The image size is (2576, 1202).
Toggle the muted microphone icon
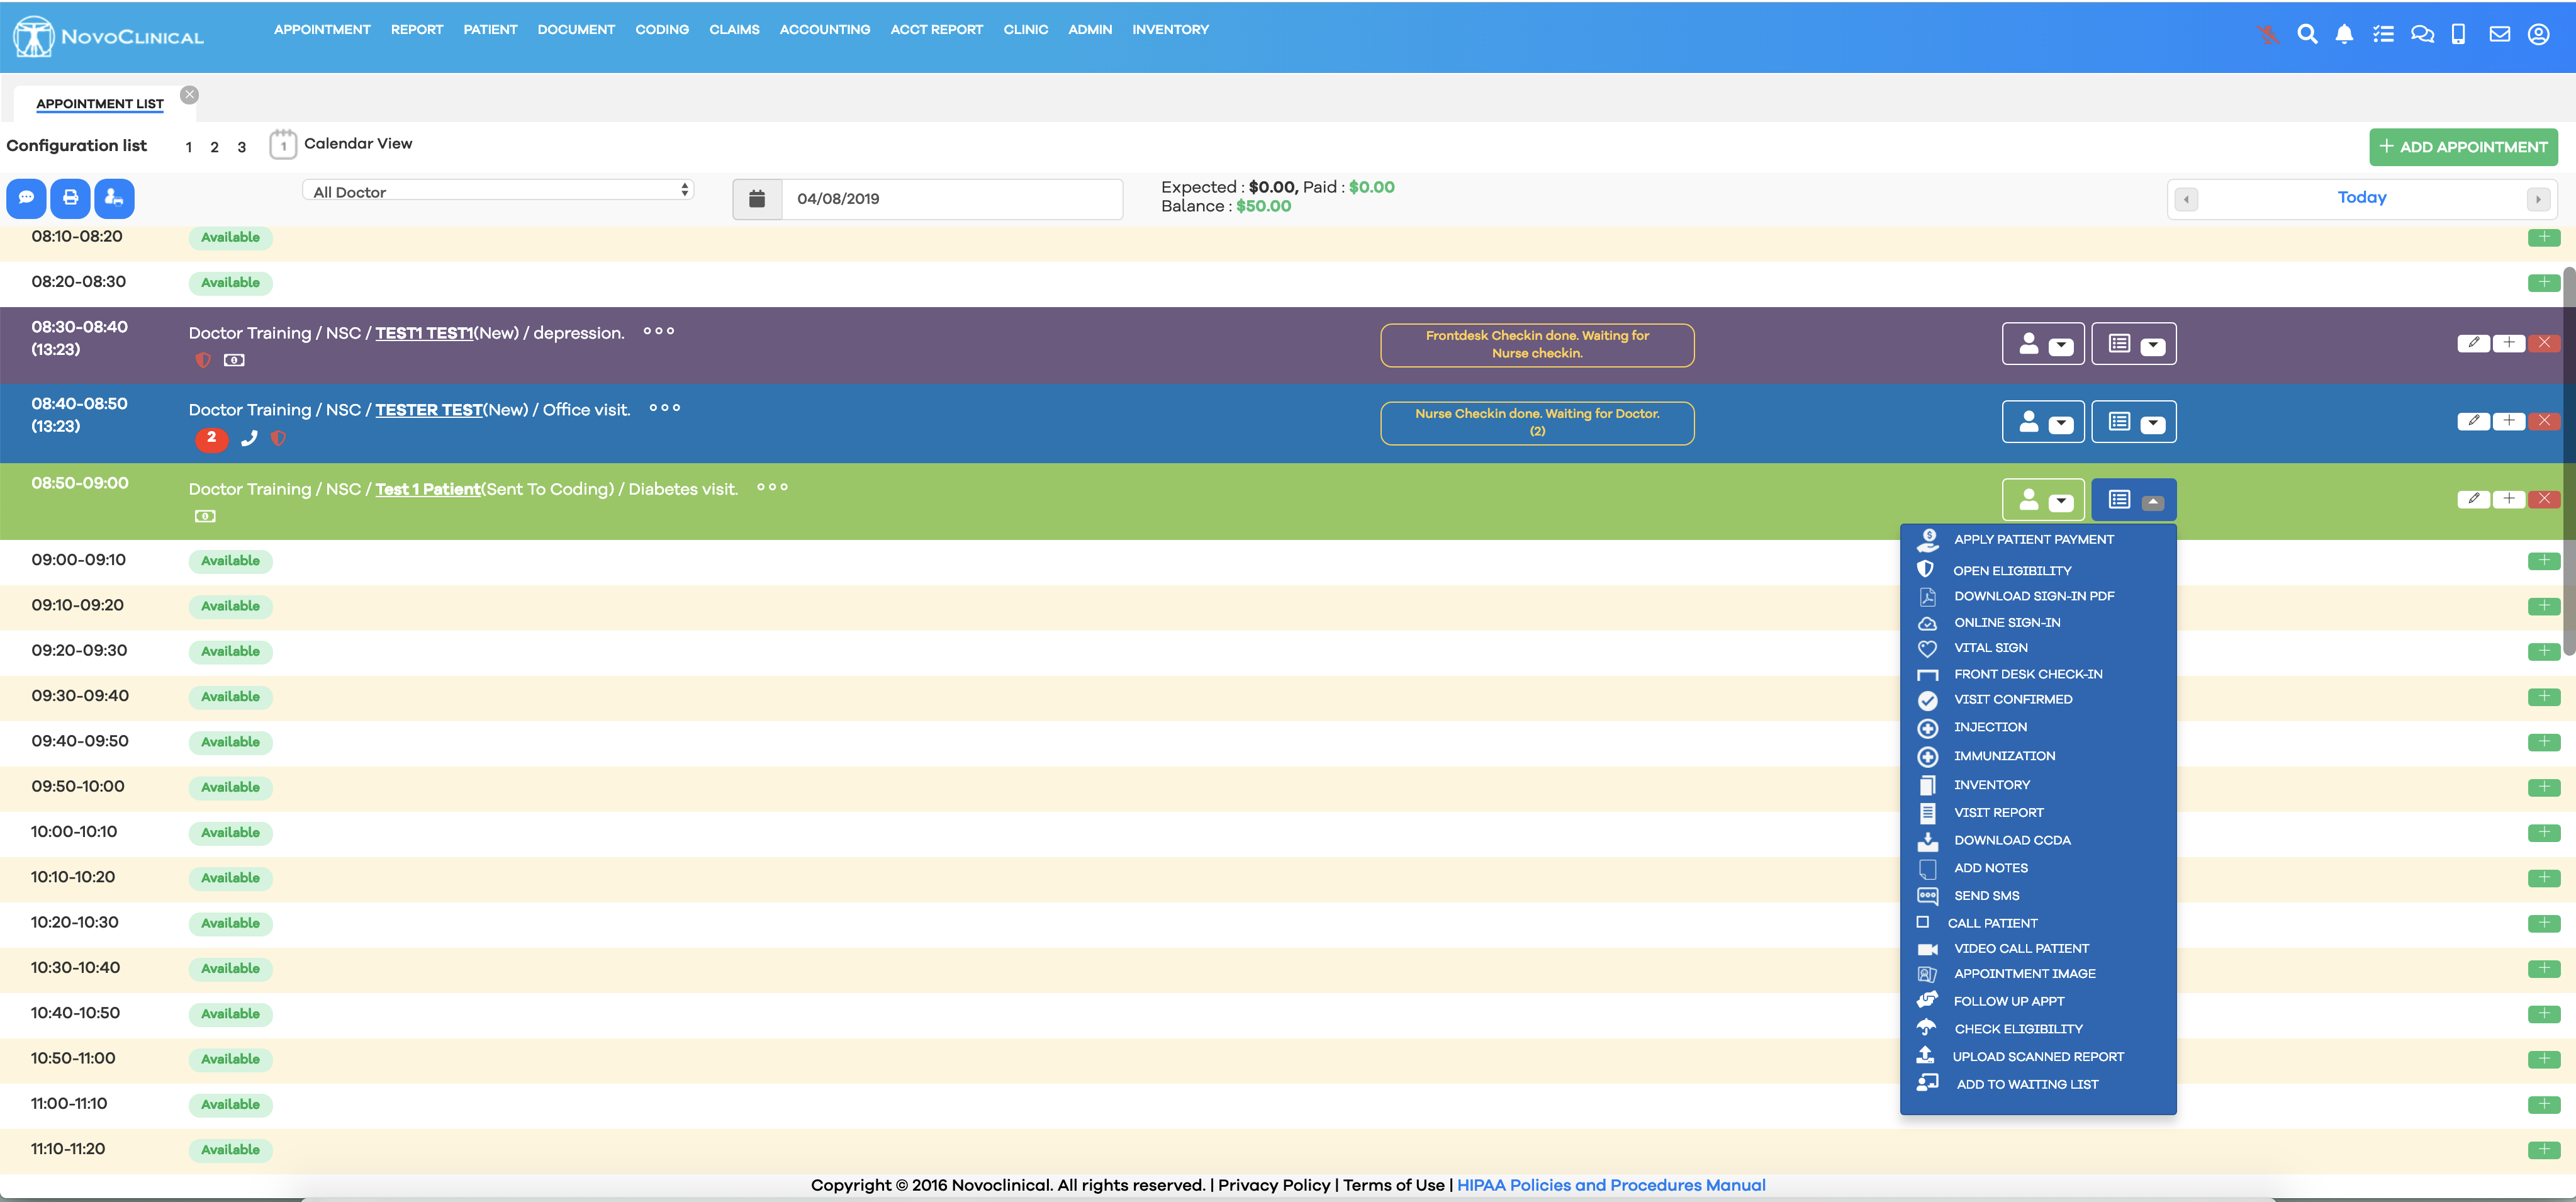click(x=2268, y=34)
